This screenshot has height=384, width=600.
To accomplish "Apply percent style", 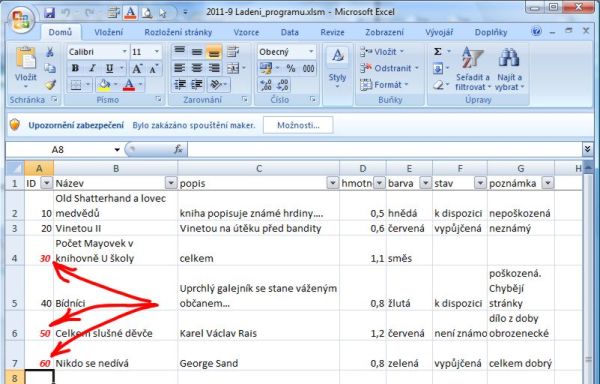I will click(291, 68).
